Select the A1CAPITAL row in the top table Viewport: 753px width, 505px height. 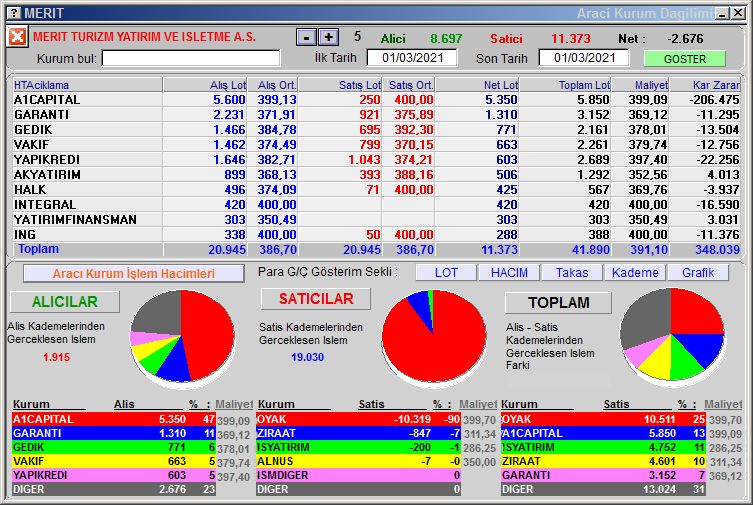(376, 99)
